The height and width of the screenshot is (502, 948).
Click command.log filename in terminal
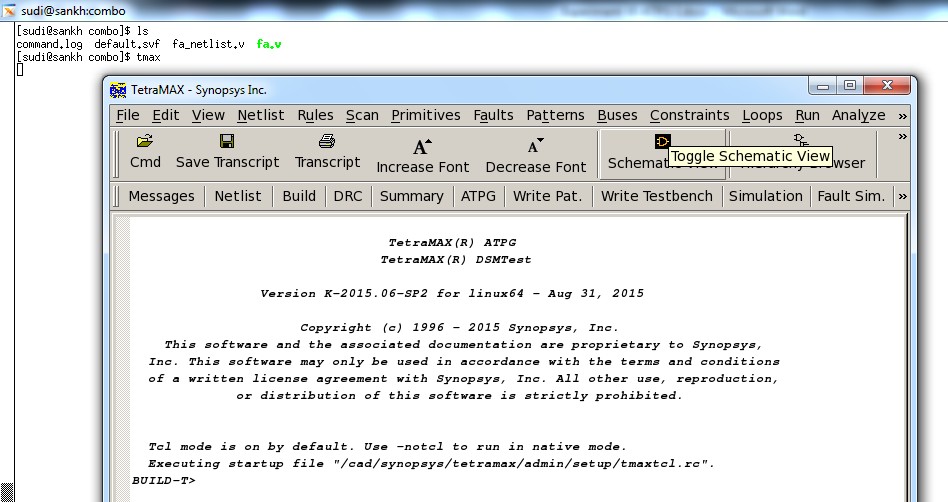click(49, 44)
